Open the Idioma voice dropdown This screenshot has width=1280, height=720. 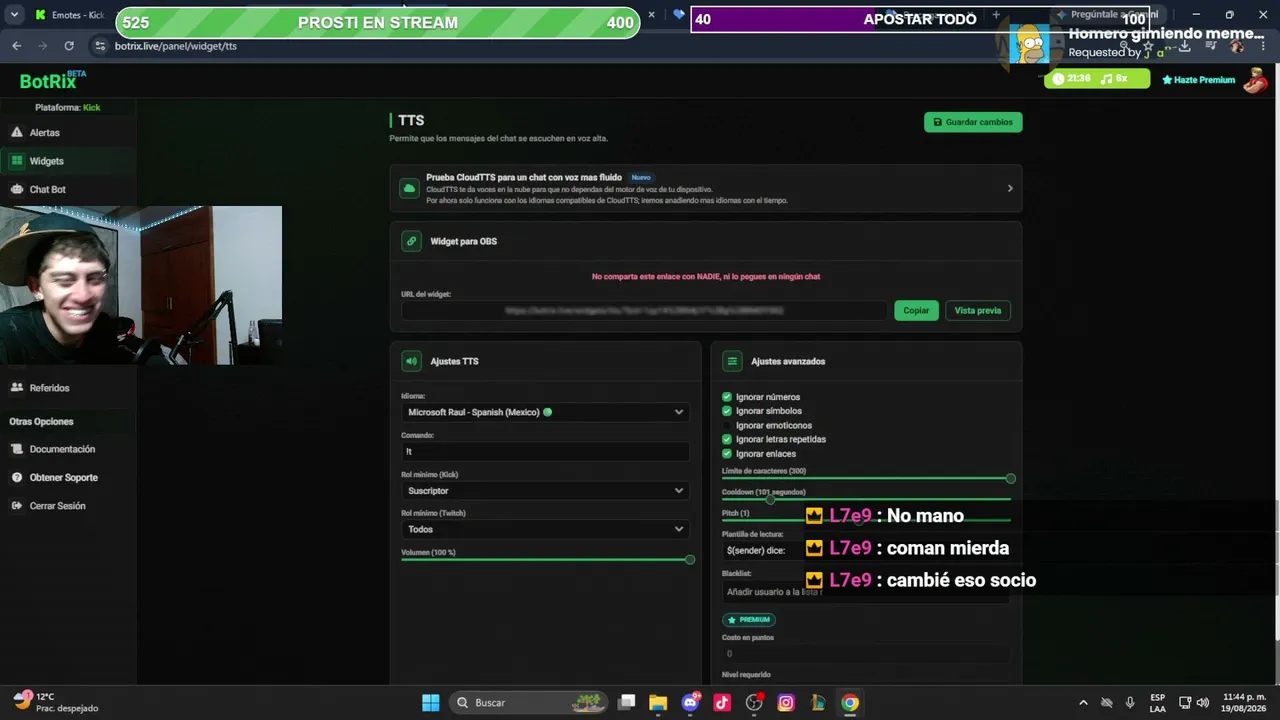point(546,412)
